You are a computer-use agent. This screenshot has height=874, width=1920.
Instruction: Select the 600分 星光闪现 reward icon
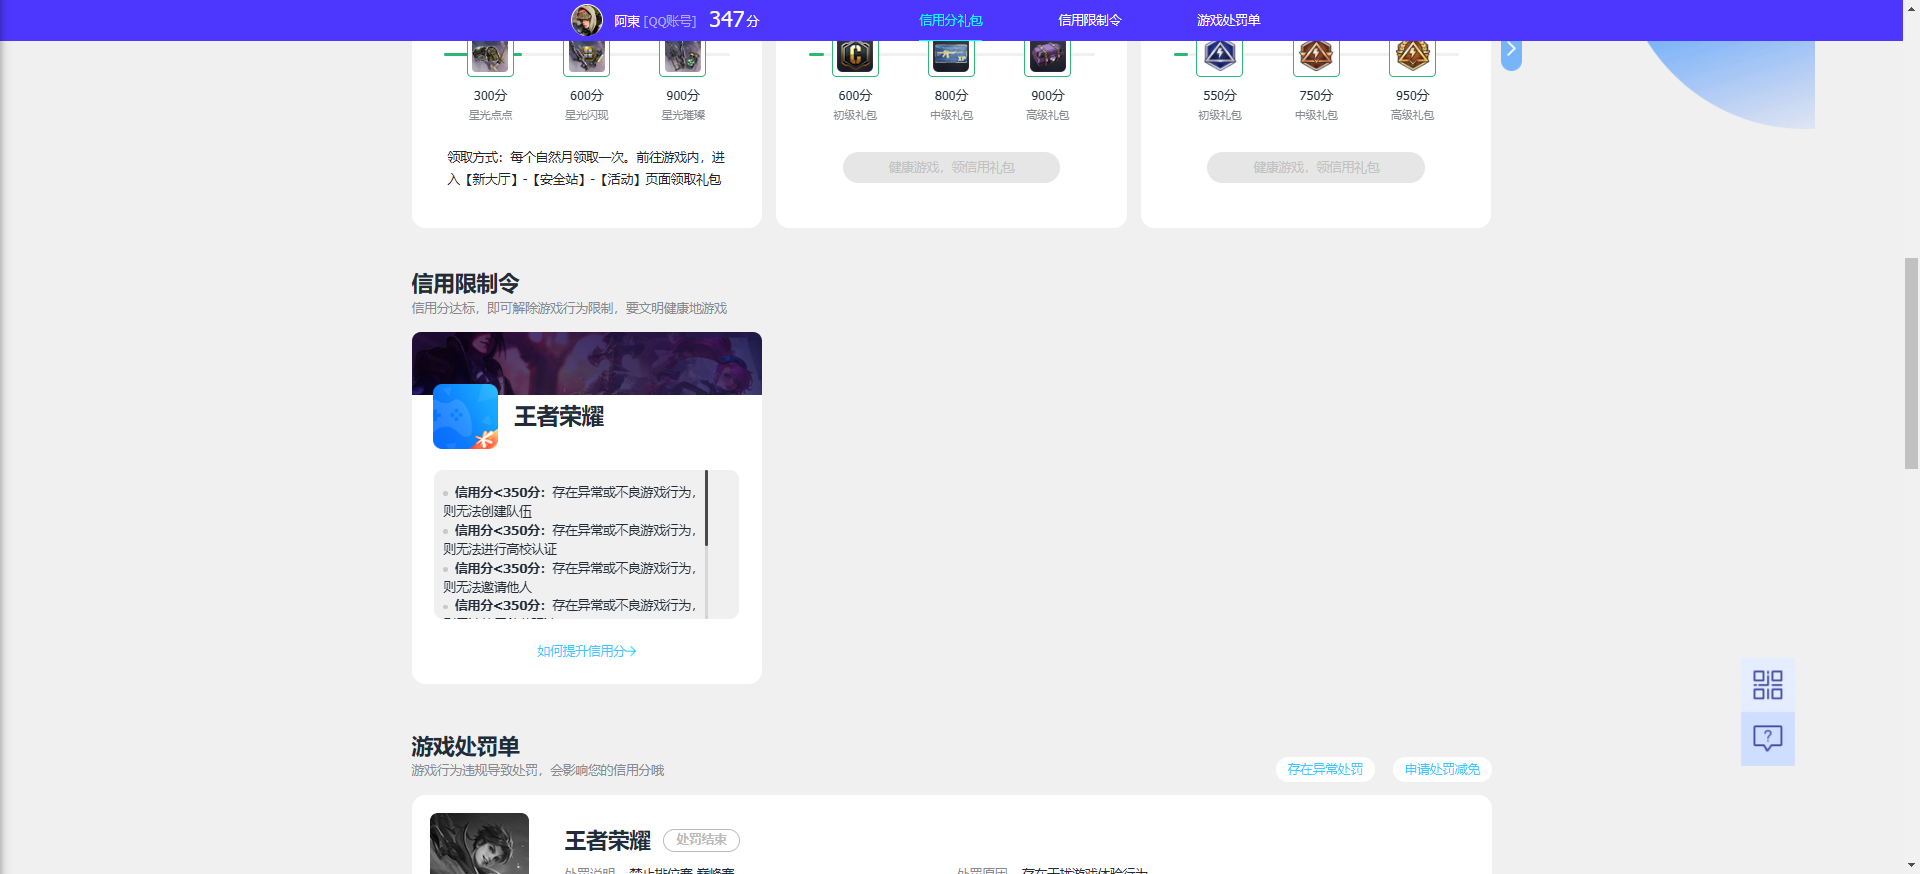click(587, 57)
